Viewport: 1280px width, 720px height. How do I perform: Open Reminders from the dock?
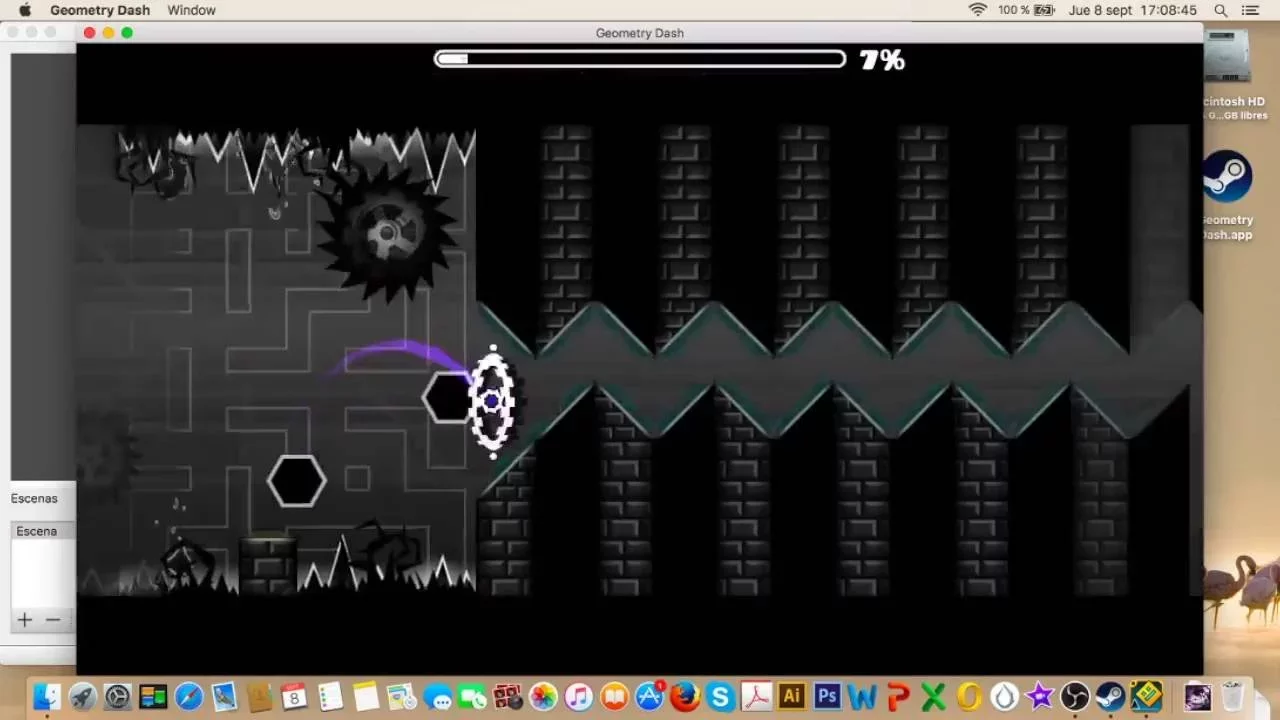330,696
